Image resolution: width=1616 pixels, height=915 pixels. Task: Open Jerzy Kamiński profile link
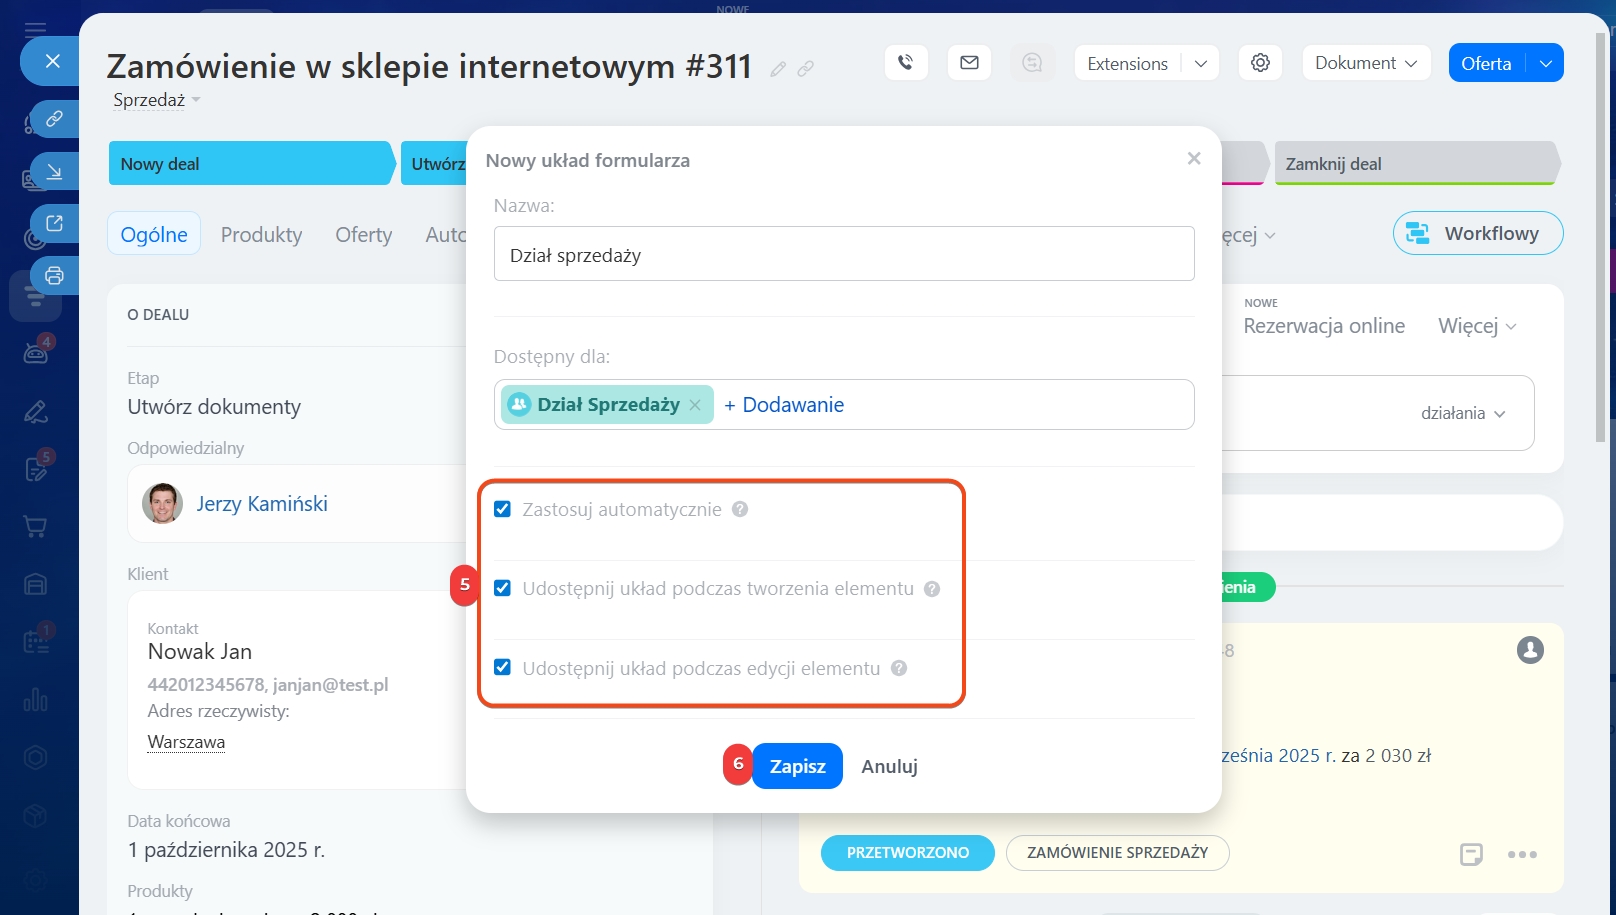pyautogui.click(x=262, y=504)
